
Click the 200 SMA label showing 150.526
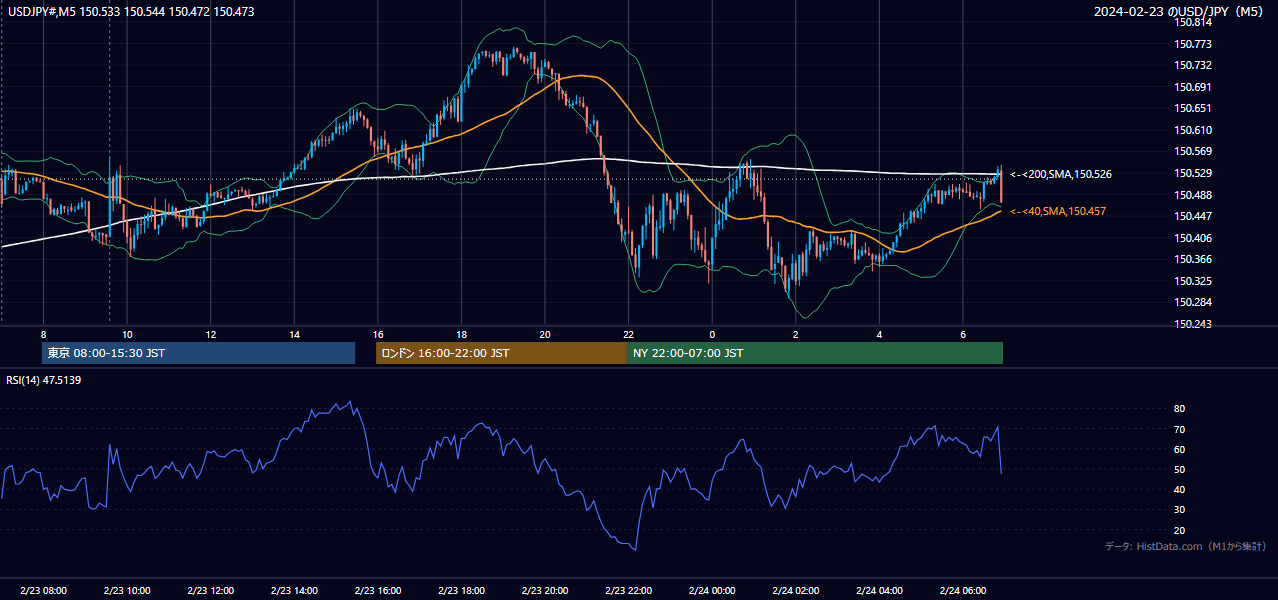click(1061, 174)
